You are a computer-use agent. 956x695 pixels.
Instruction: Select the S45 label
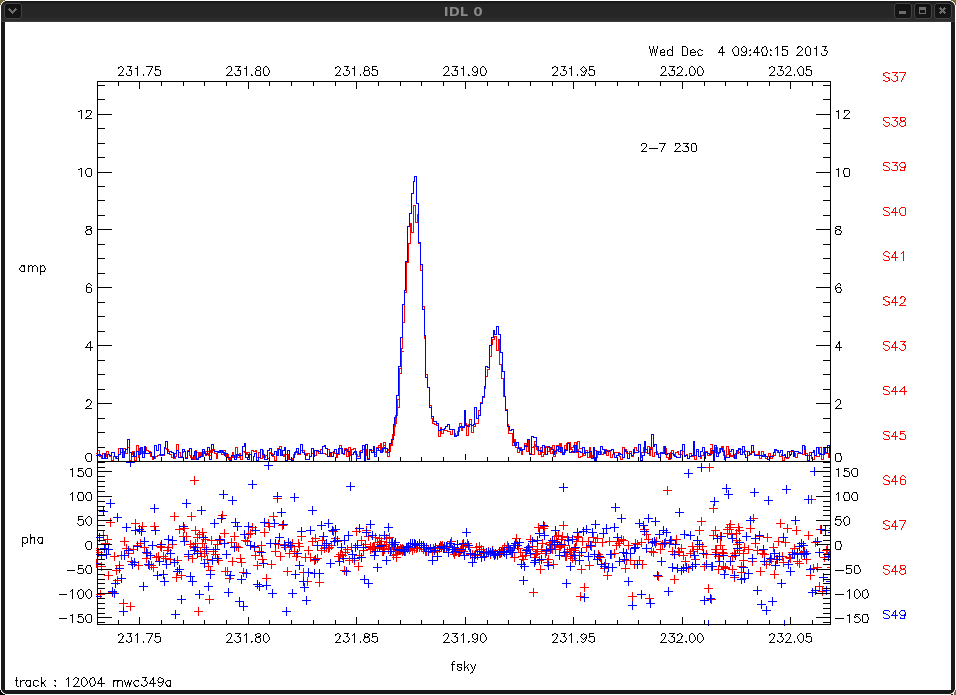(x=893, y=436)
